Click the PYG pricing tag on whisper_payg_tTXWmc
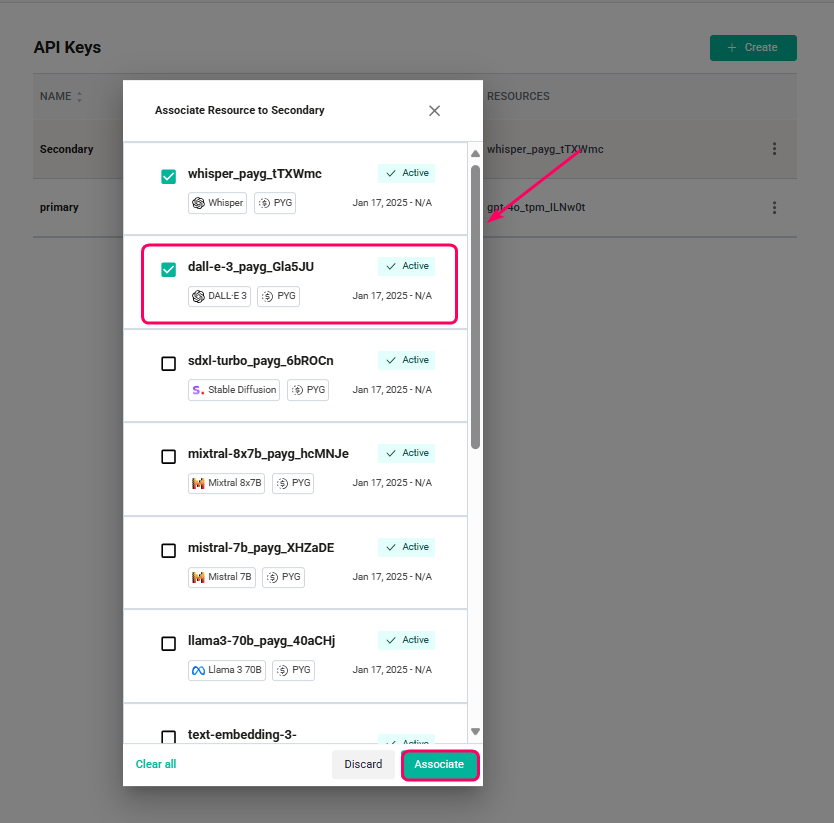The height and width of the screenshot is (823, 834). 274,202
